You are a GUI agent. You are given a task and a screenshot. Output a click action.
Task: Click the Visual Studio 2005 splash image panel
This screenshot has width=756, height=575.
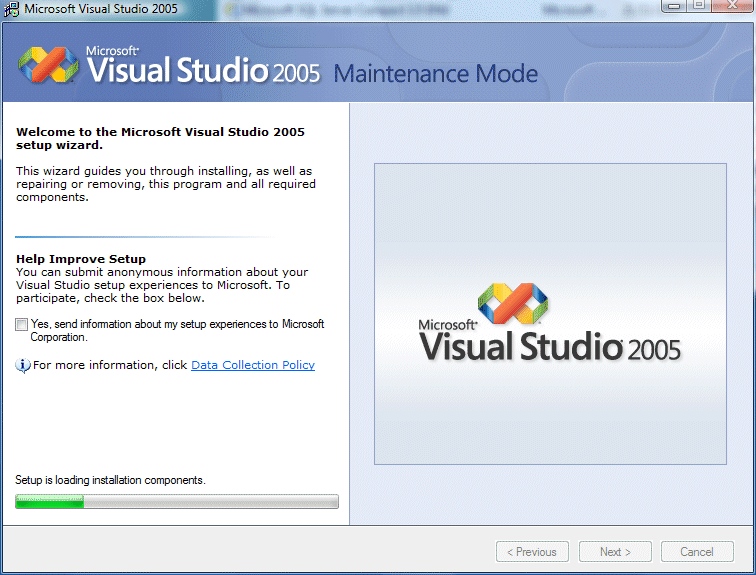click(550, 314)
